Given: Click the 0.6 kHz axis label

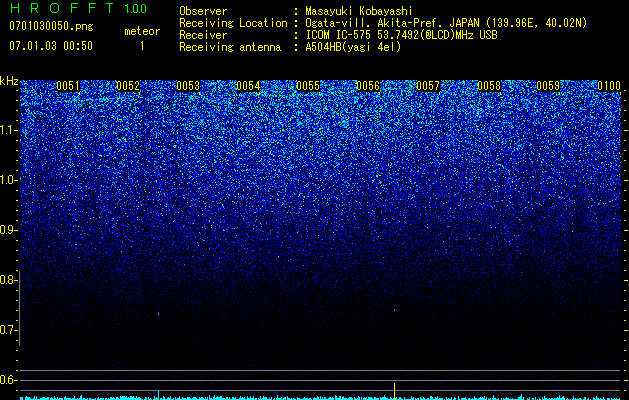Looking at the screenshot, I should (9, 380).
